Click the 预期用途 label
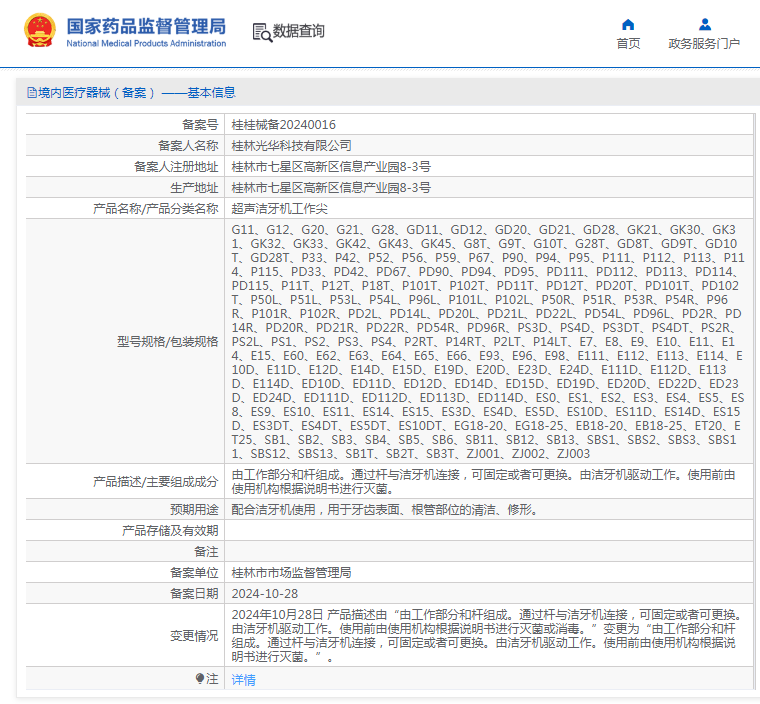This screenshot has width=760, height=704. [x=194, y=510]
